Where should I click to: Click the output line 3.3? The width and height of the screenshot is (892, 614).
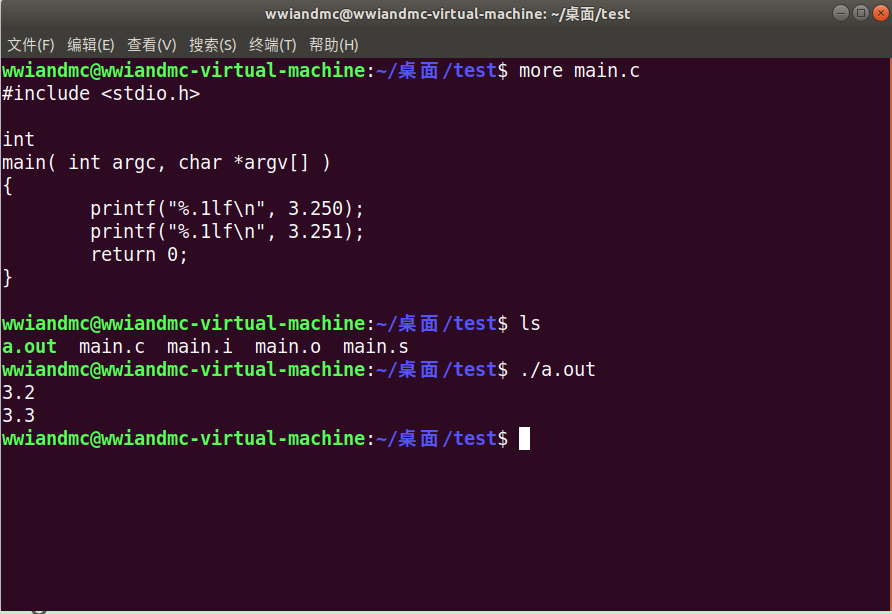pos(18,415)
